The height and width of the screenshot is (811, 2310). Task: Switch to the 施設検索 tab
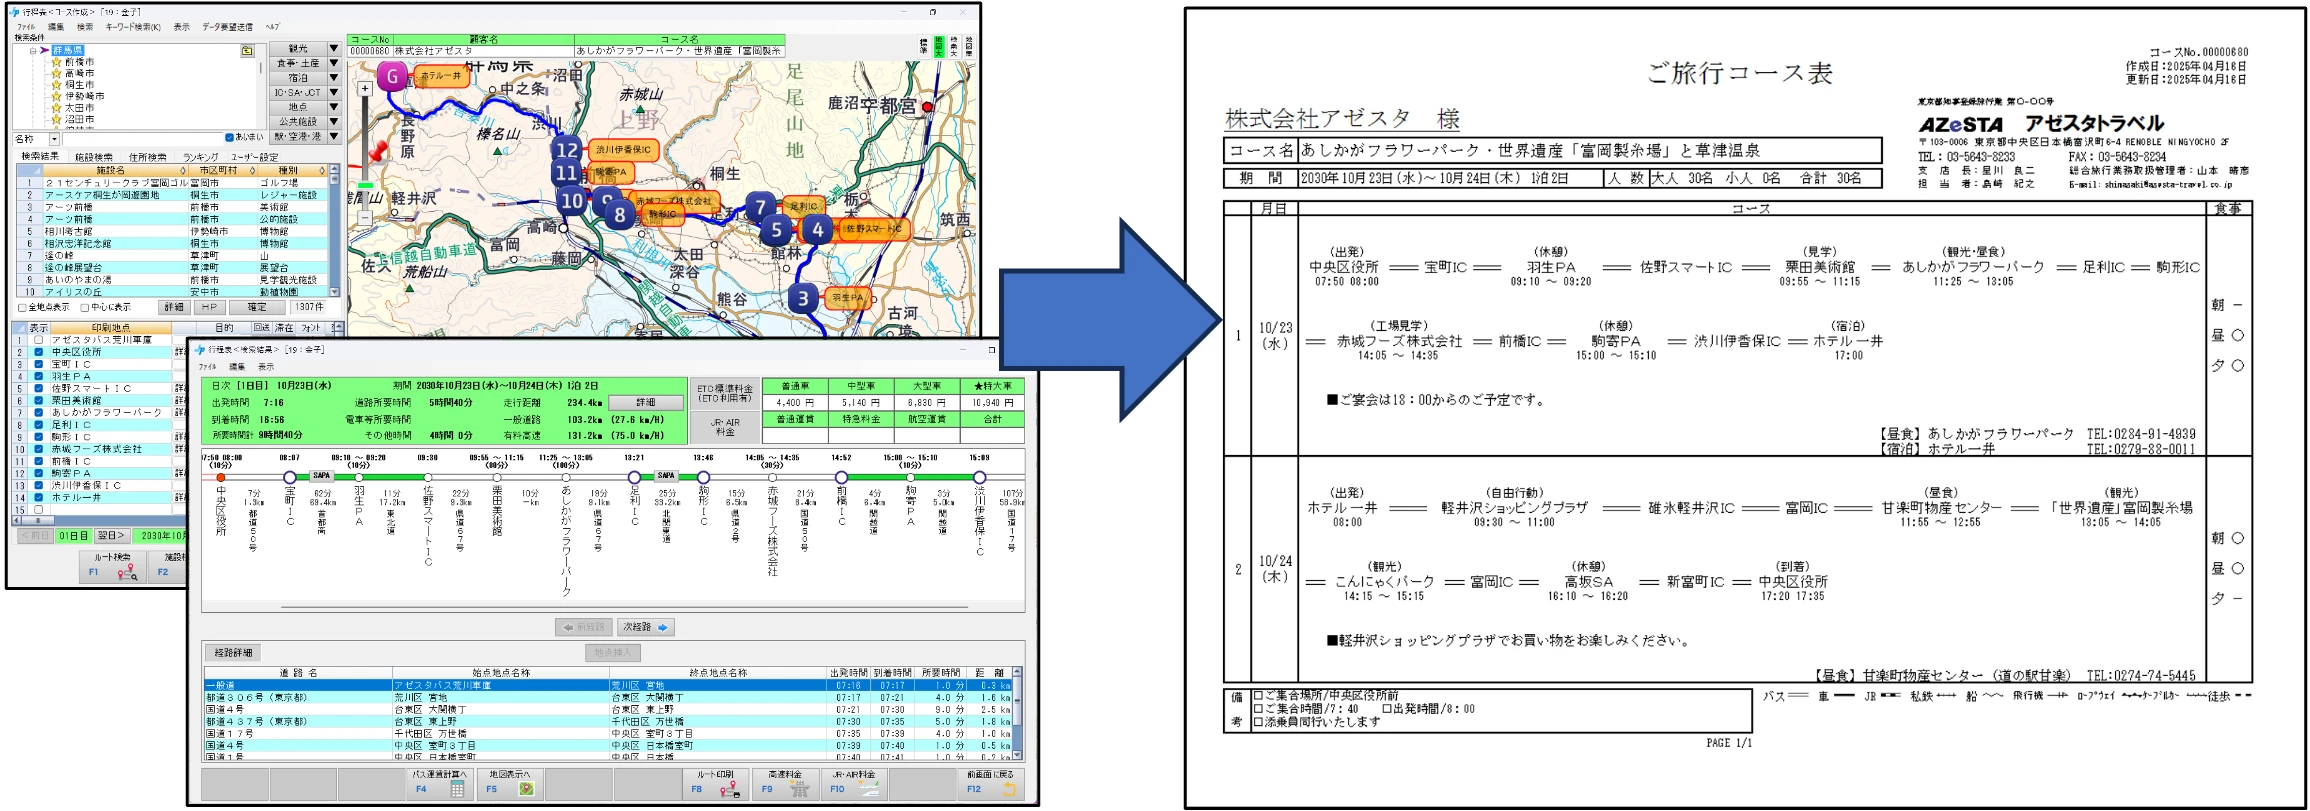click(93, 157)
